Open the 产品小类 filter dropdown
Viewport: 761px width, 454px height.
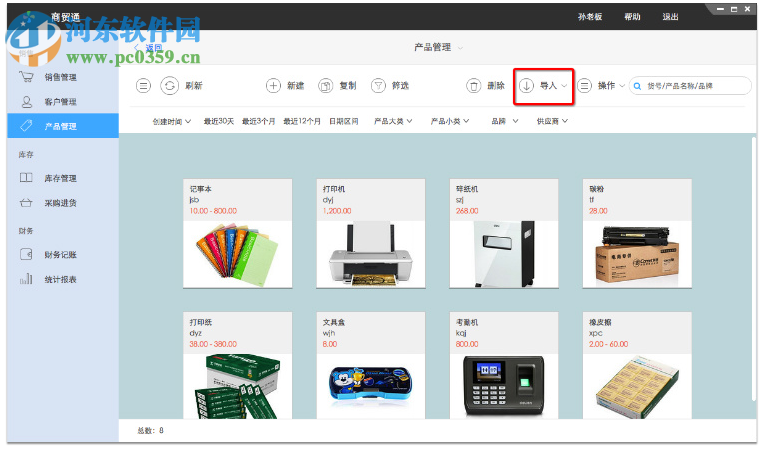pos(449,121)
